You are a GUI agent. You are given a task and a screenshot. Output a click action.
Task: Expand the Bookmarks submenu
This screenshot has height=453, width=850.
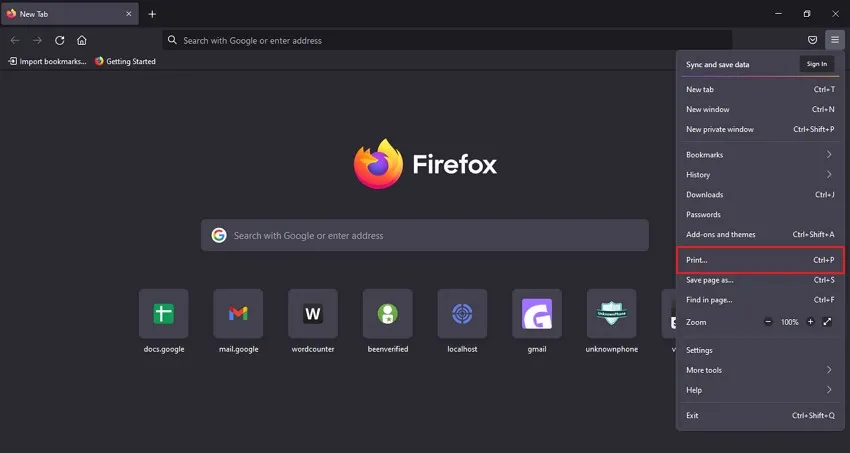click(x=760, y=155)
